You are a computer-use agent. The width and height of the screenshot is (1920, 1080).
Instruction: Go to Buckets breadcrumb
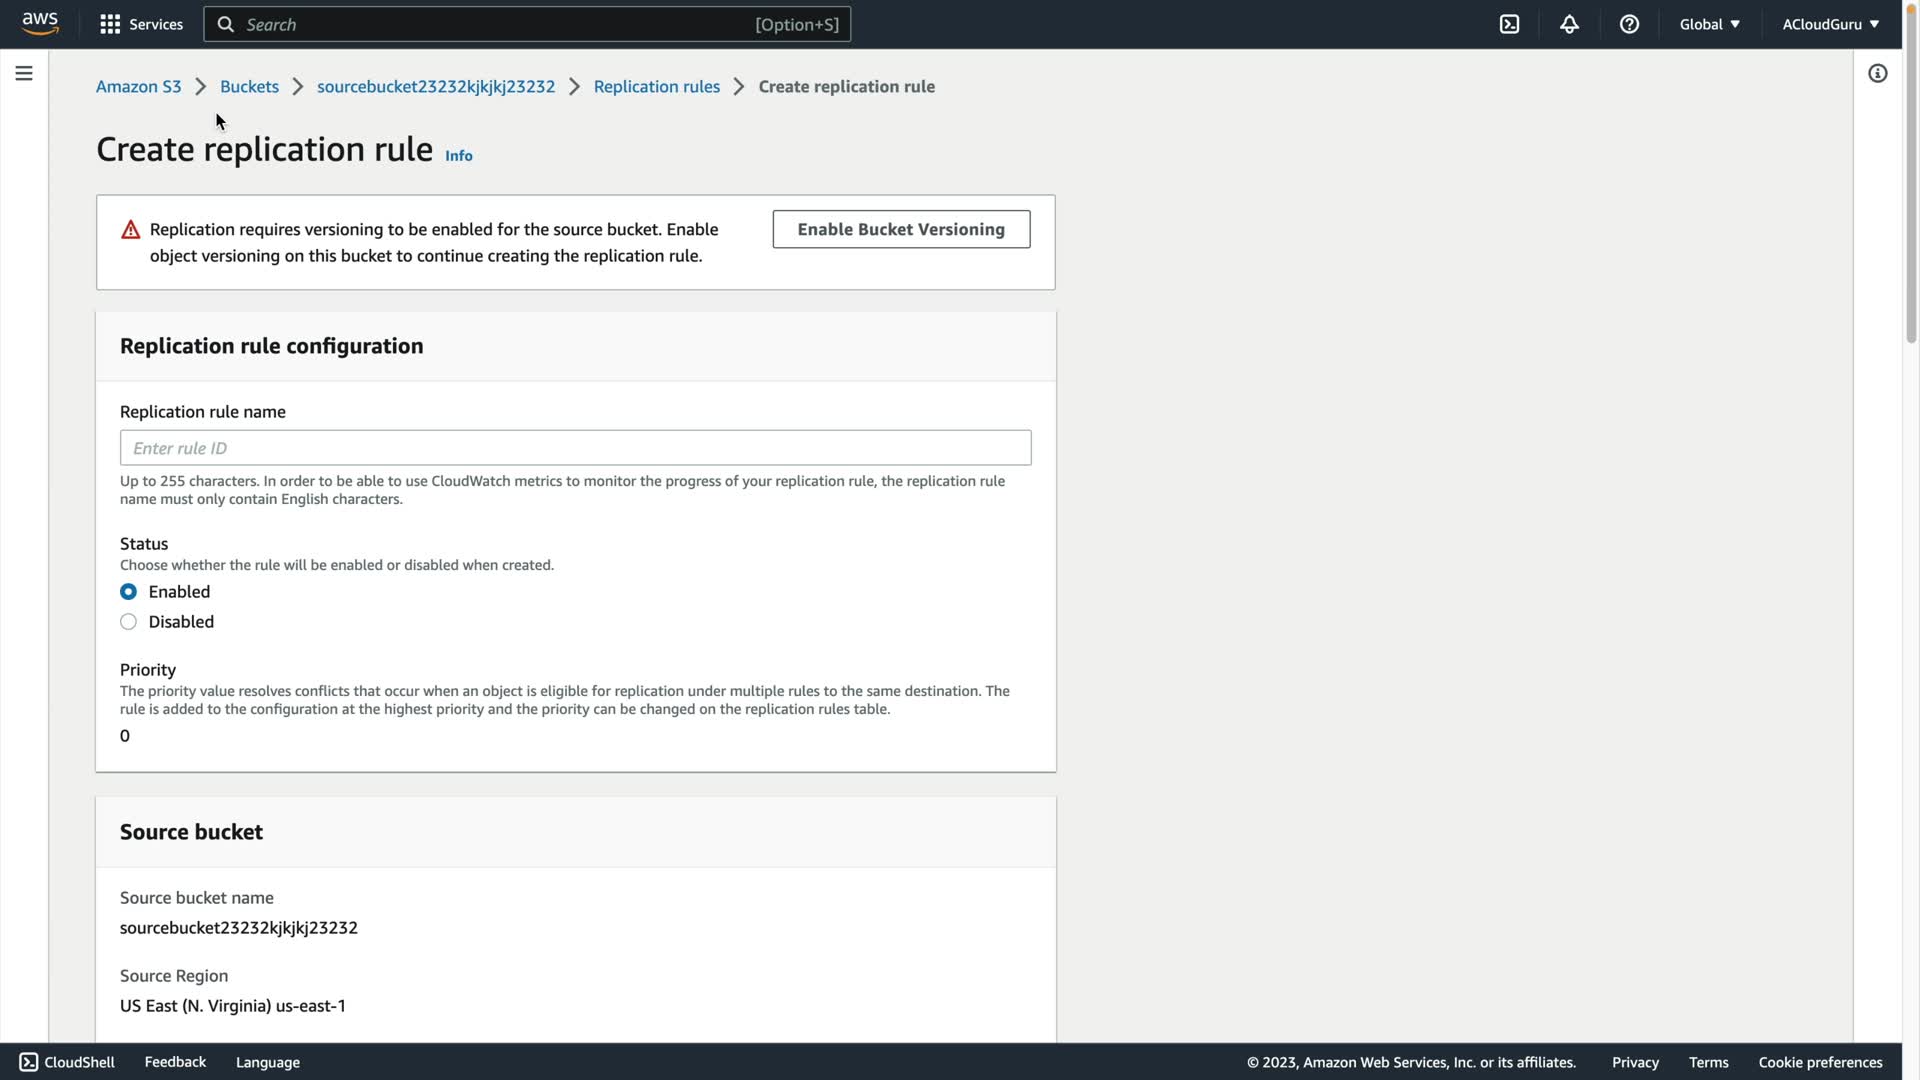pos(249,86)
